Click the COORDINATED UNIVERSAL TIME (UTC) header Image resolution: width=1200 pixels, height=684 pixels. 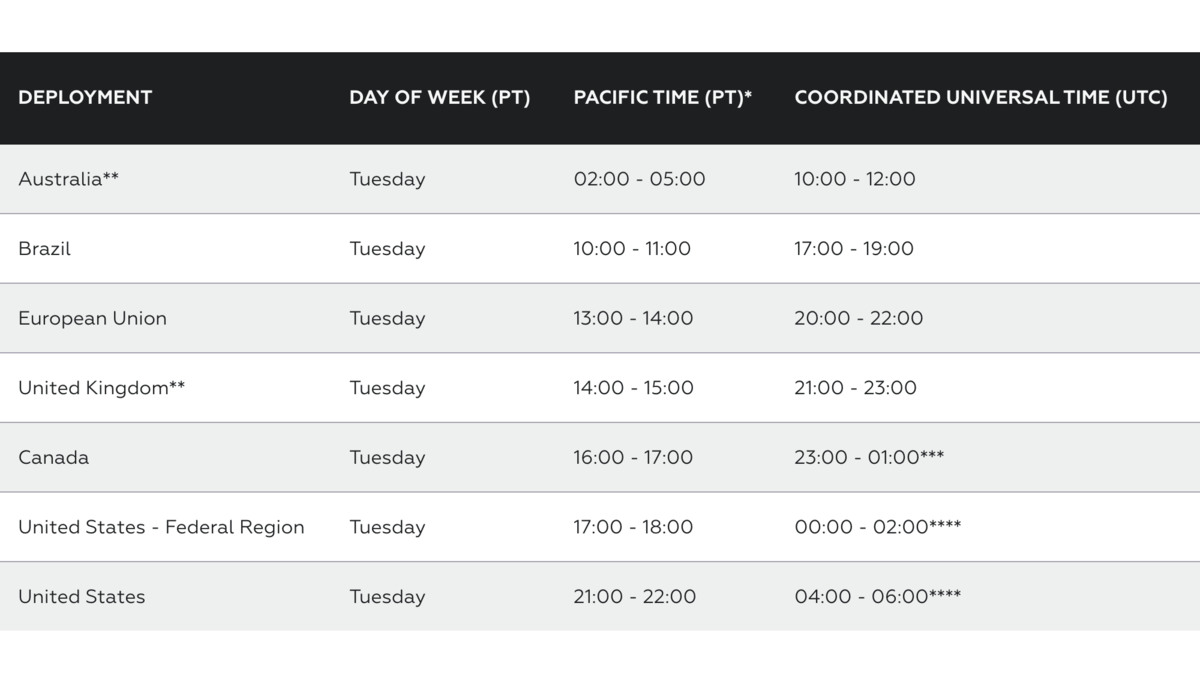[981, 98]
